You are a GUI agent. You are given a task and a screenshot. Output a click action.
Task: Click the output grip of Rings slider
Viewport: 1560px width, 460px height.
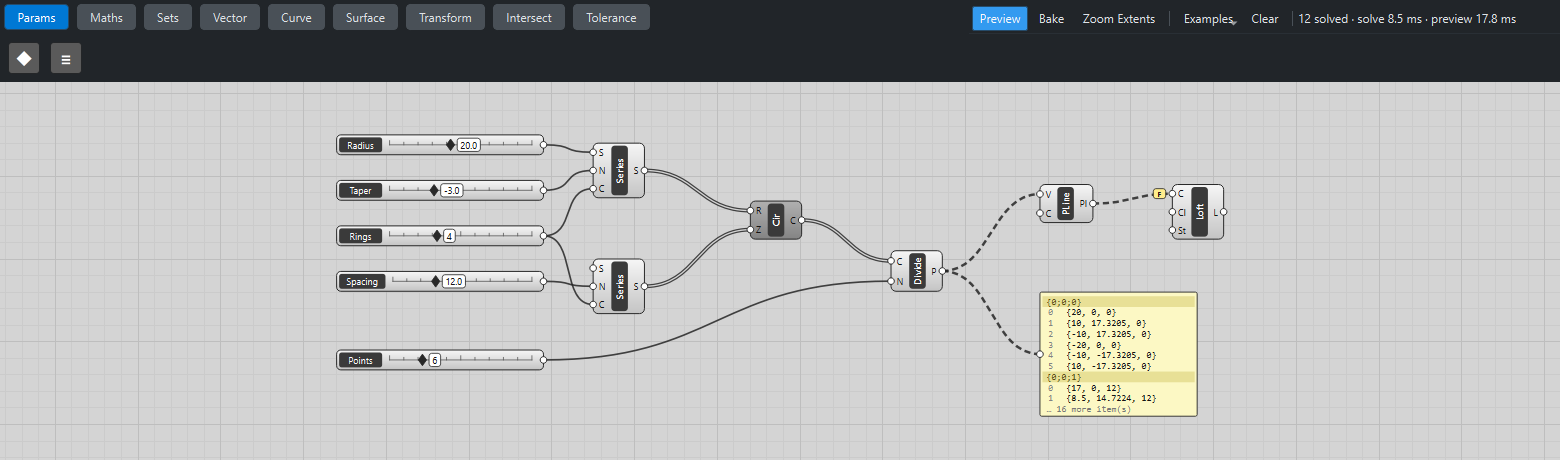click(543, 237)
